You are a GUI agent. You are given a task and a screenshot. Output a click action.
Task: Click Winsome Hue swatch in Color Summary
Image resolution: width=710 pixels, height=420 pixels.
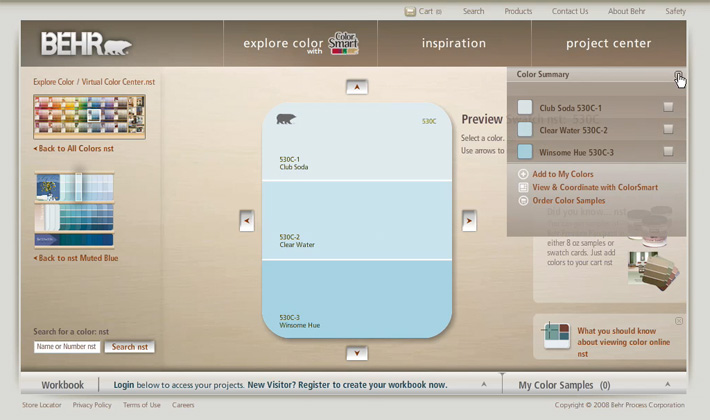click(525, 152)
